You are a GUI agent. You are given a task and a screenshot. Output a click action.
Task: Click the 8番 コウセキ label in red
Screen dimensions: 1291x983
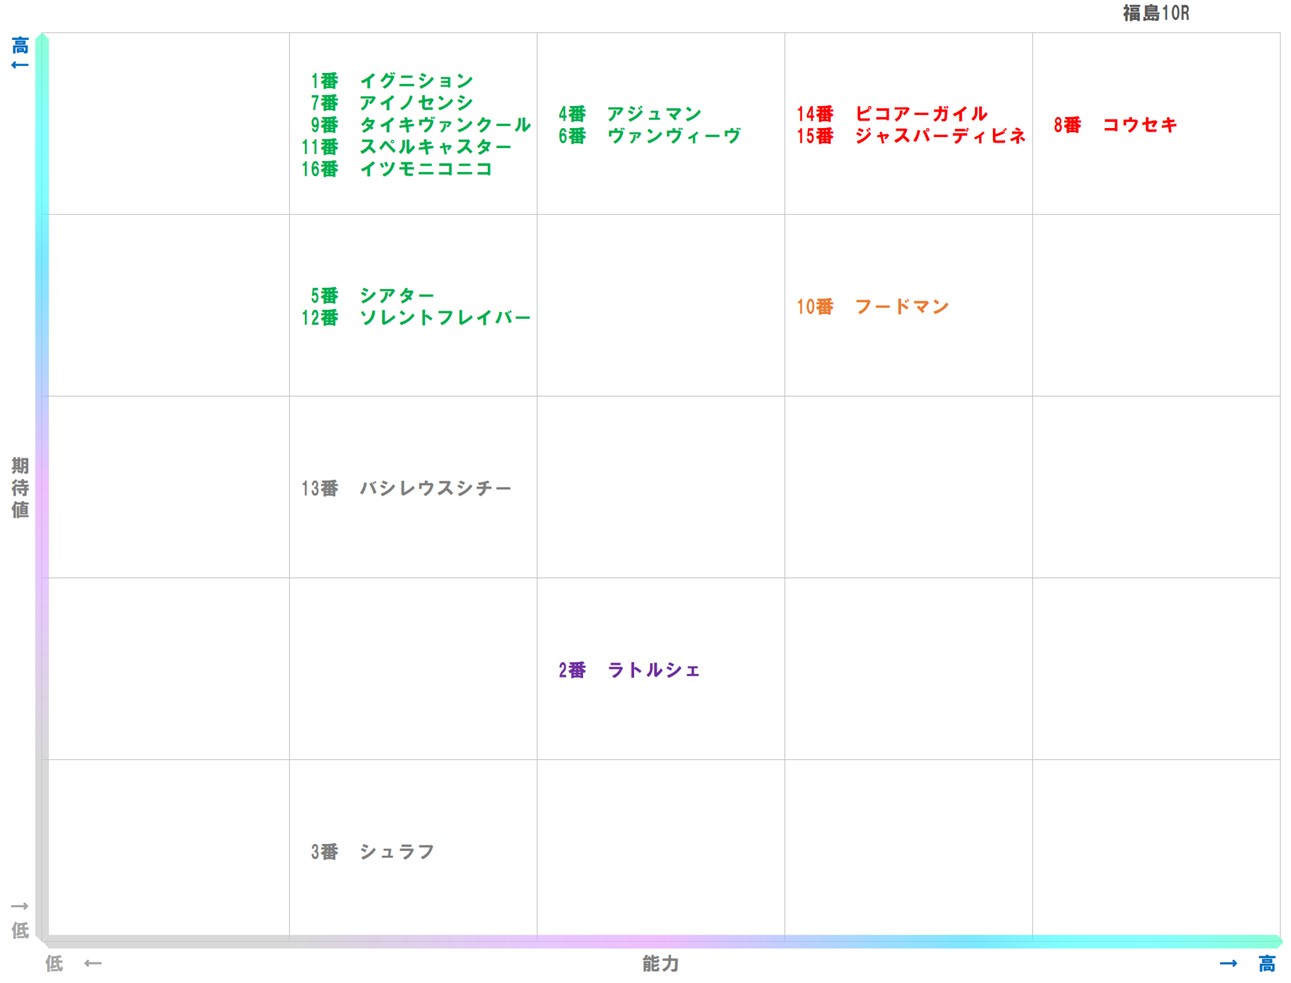pos(1116,126)
